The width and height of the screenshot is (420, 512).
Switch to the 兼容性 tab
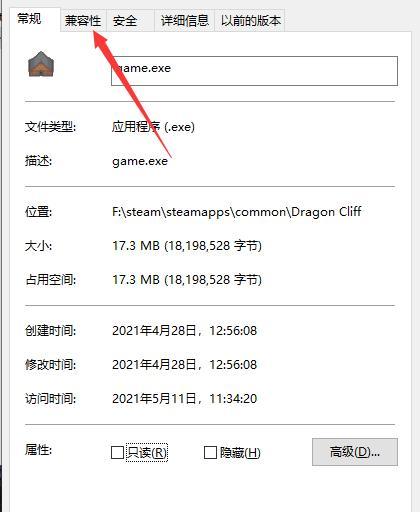tap(83, 21)
